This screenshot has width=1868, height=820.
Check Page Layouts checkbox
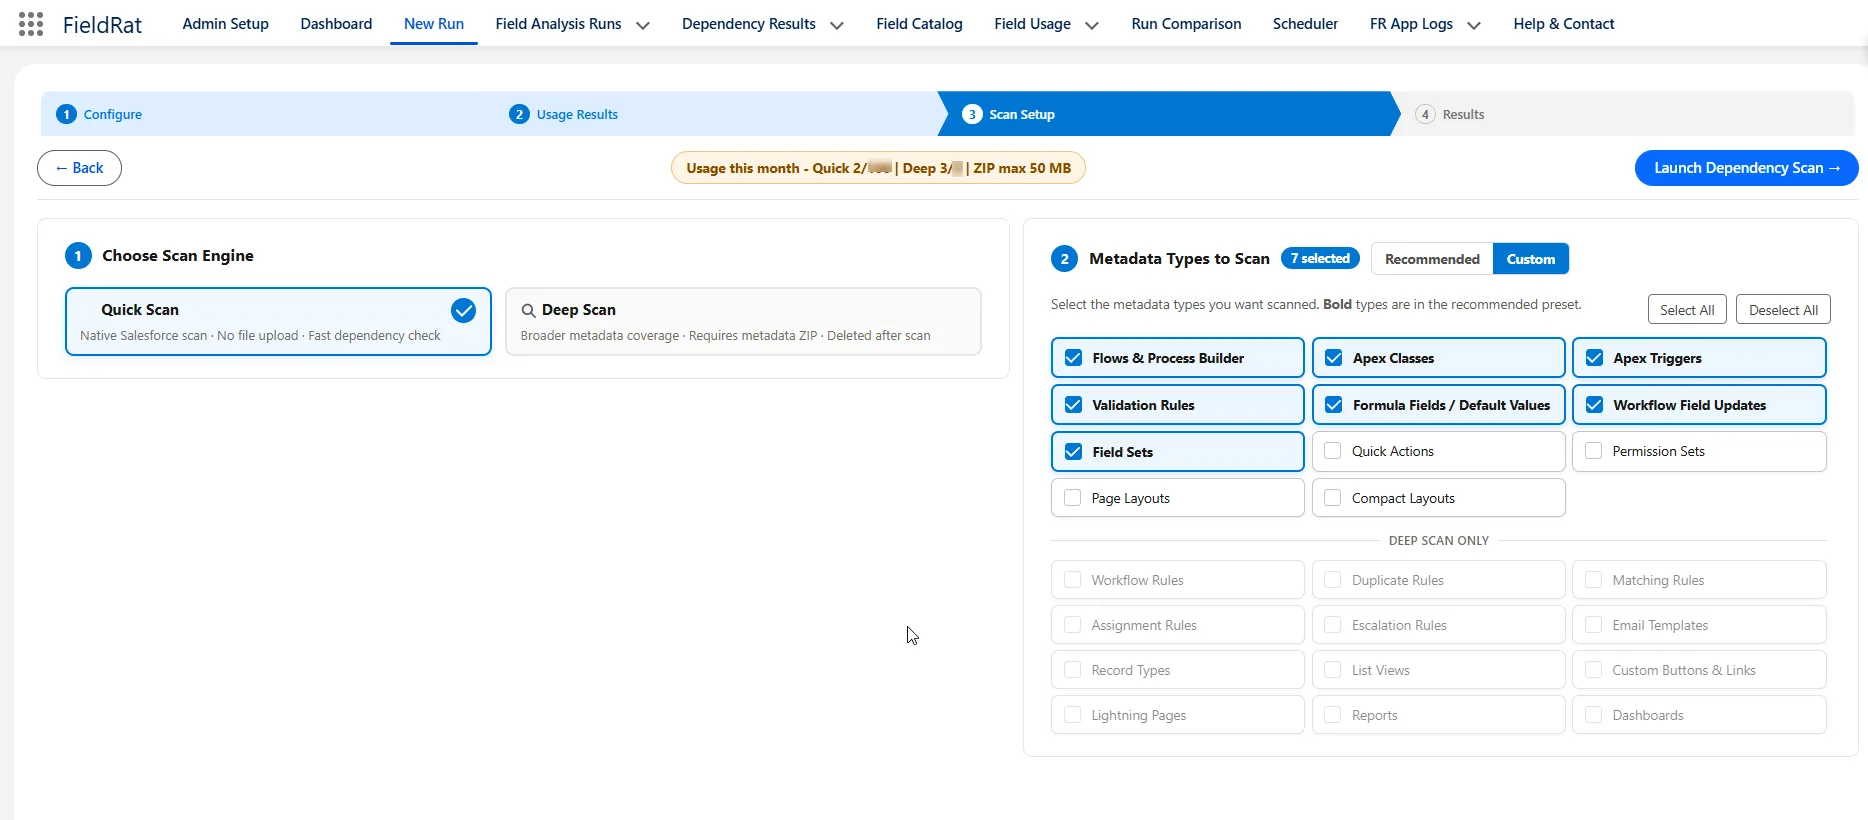click(1072, 498)
